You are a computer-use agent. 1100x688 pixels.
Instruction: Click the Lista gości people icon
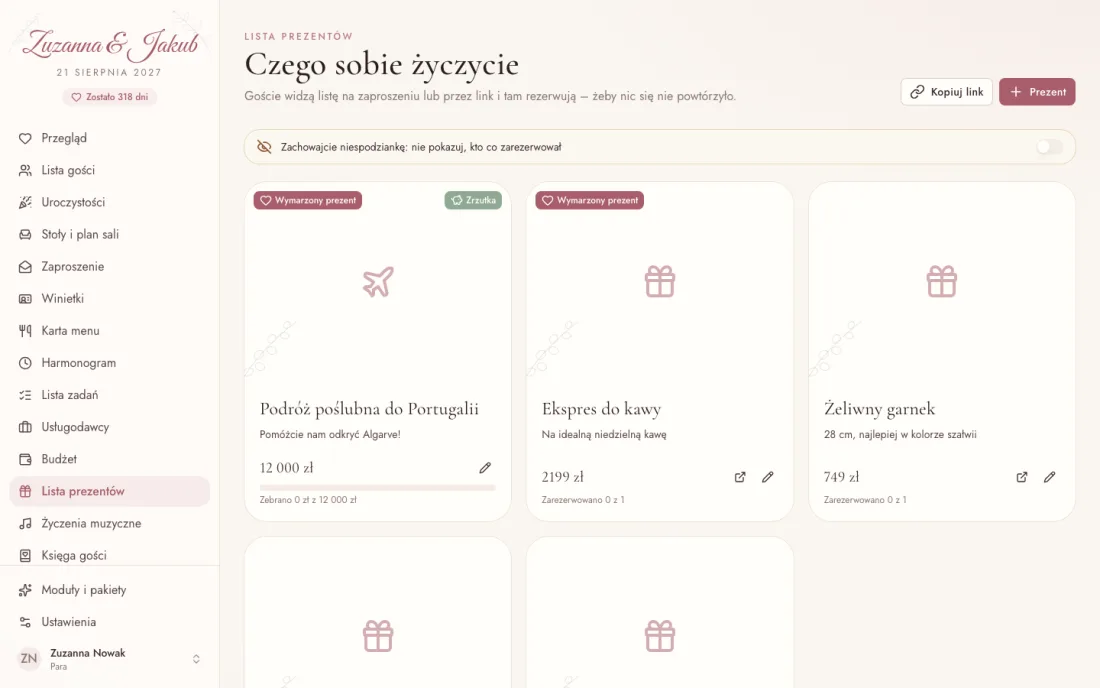pyautogui.click(x=25, y=170)
